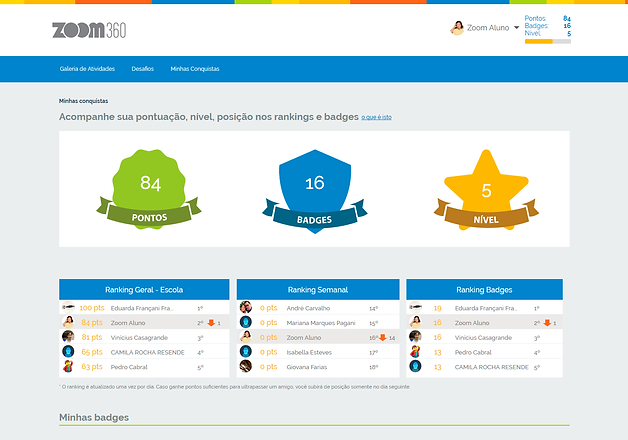Select Vinicius Casagrande name in Ranking Geral
This screenshot has width=628, height=440.
139,338
